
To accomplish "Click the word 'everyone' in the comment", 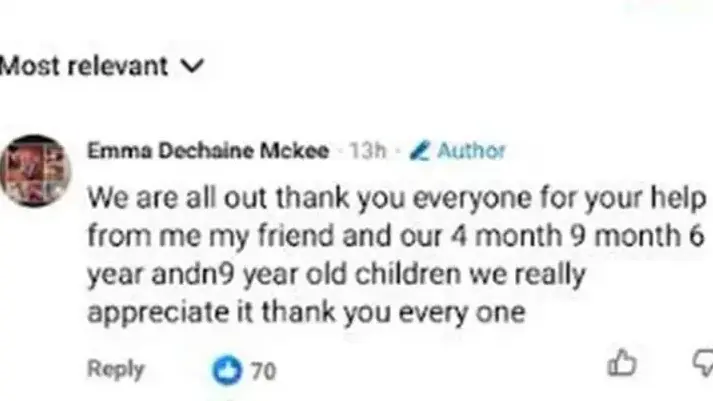I will [473, 200].
